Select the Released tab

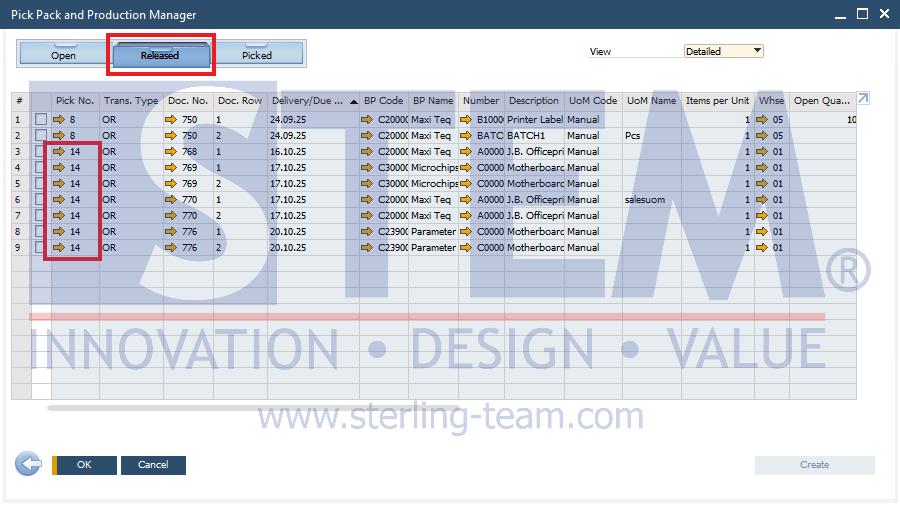[x=160, y=55]
